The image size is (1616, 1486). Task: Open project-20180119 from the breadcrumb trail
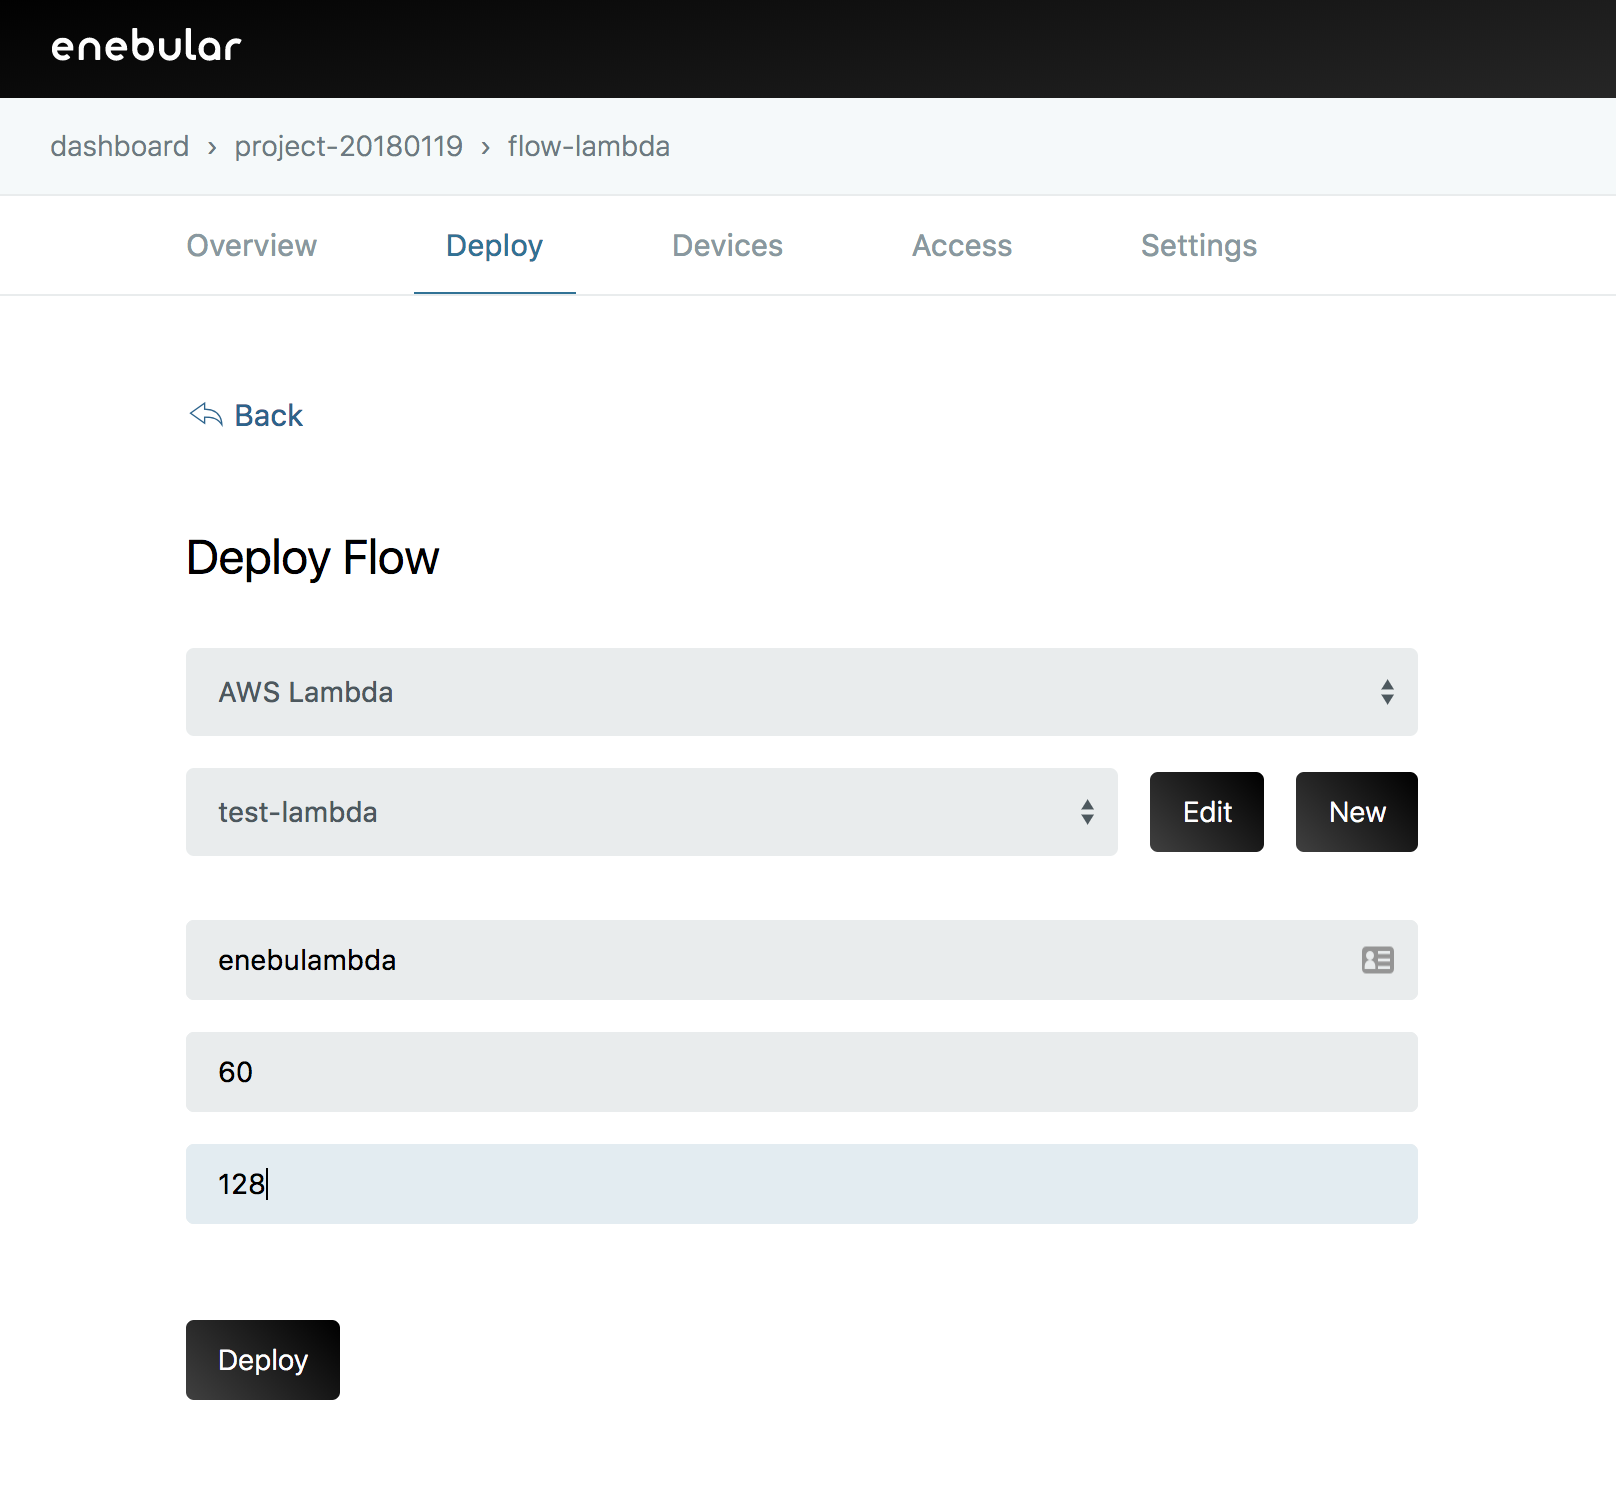tap(348, 146)
